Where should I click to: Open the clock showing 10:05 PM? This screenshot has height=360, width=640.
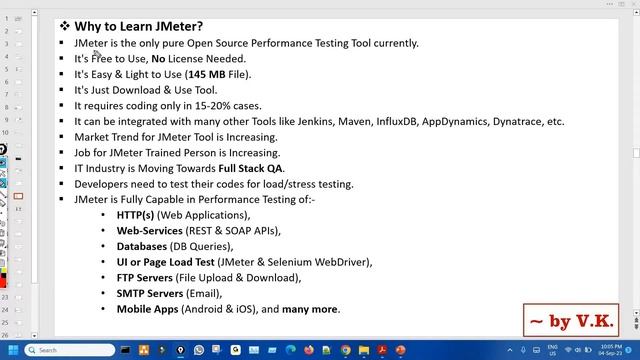point(611,350)
